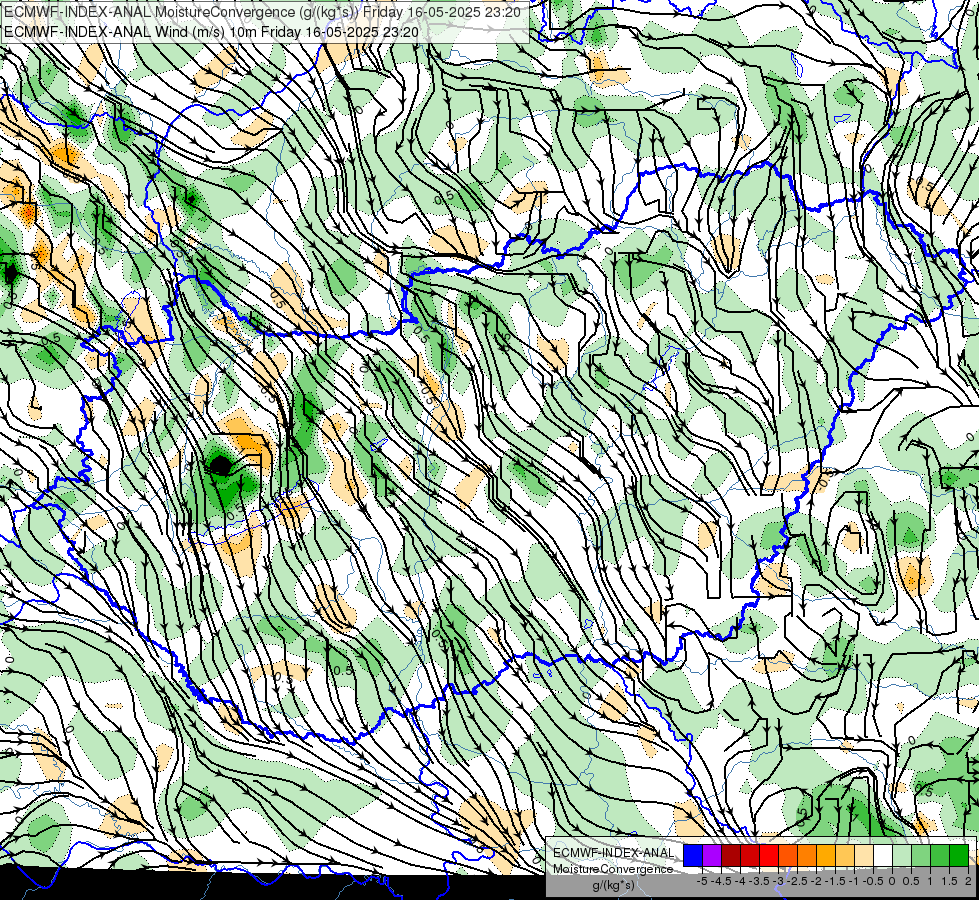Click the '-2' legend tick label
The width and height of the screenshot is (979, 900).
click(x=815, y=881)
